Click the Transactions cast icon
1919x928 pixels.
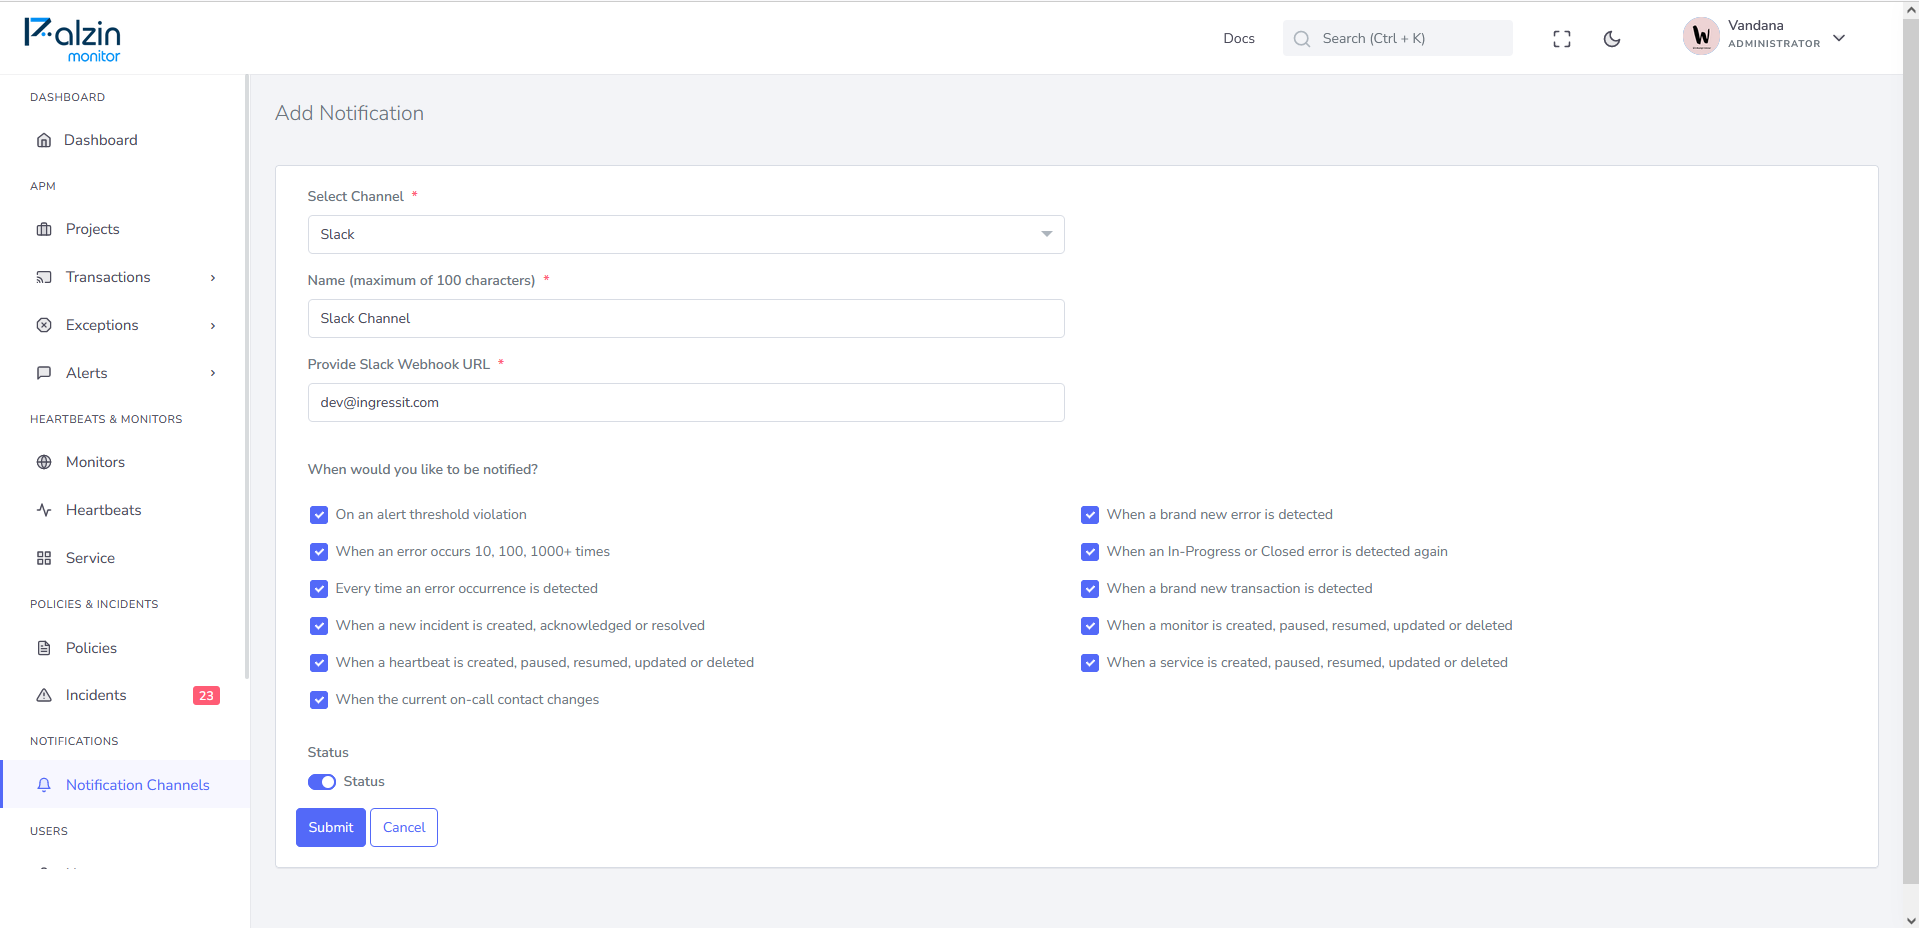click(44, 277)
